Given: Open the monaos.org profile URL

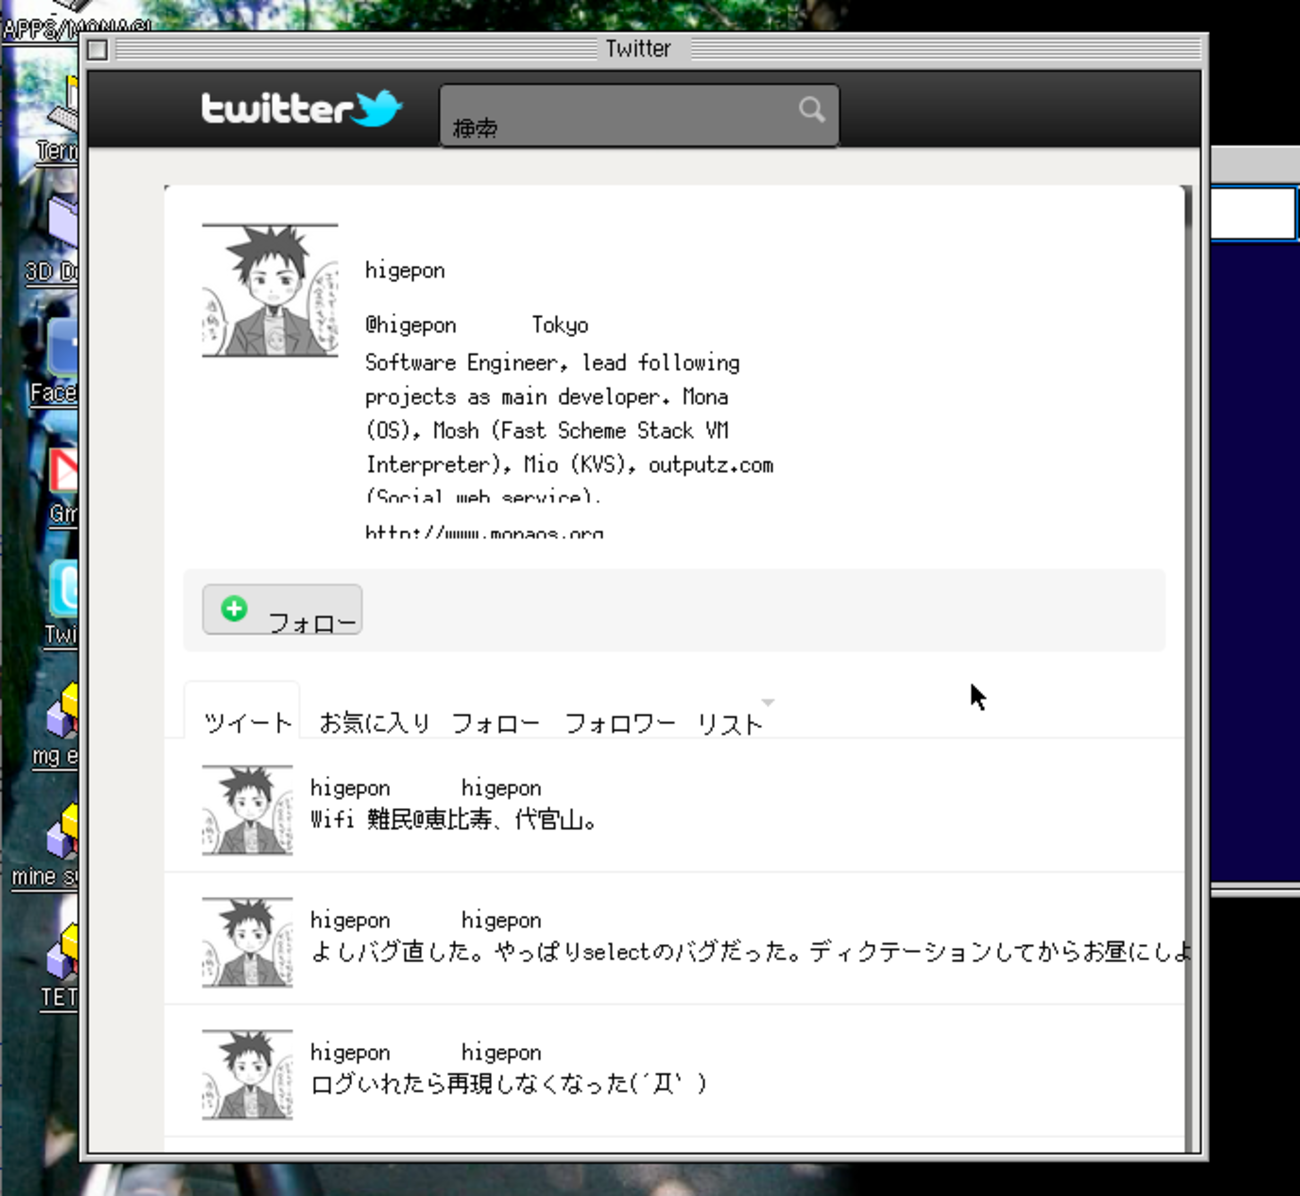Looking at the screenshot, I should click(x=484, y=531).
